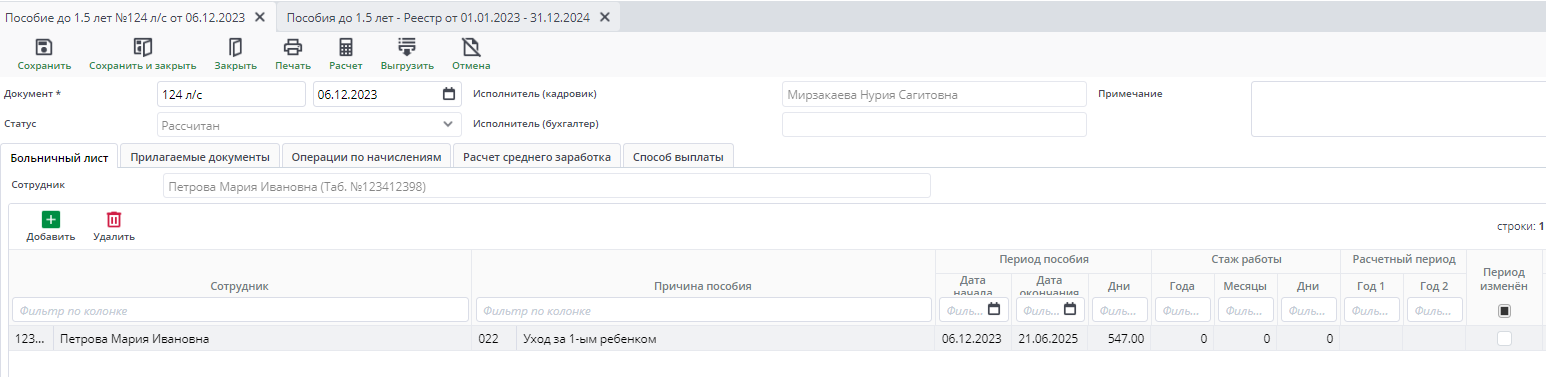Screen dimensions: 1546x377
Task: Click Сотрудник column filter field
Action: pos(240,310)
